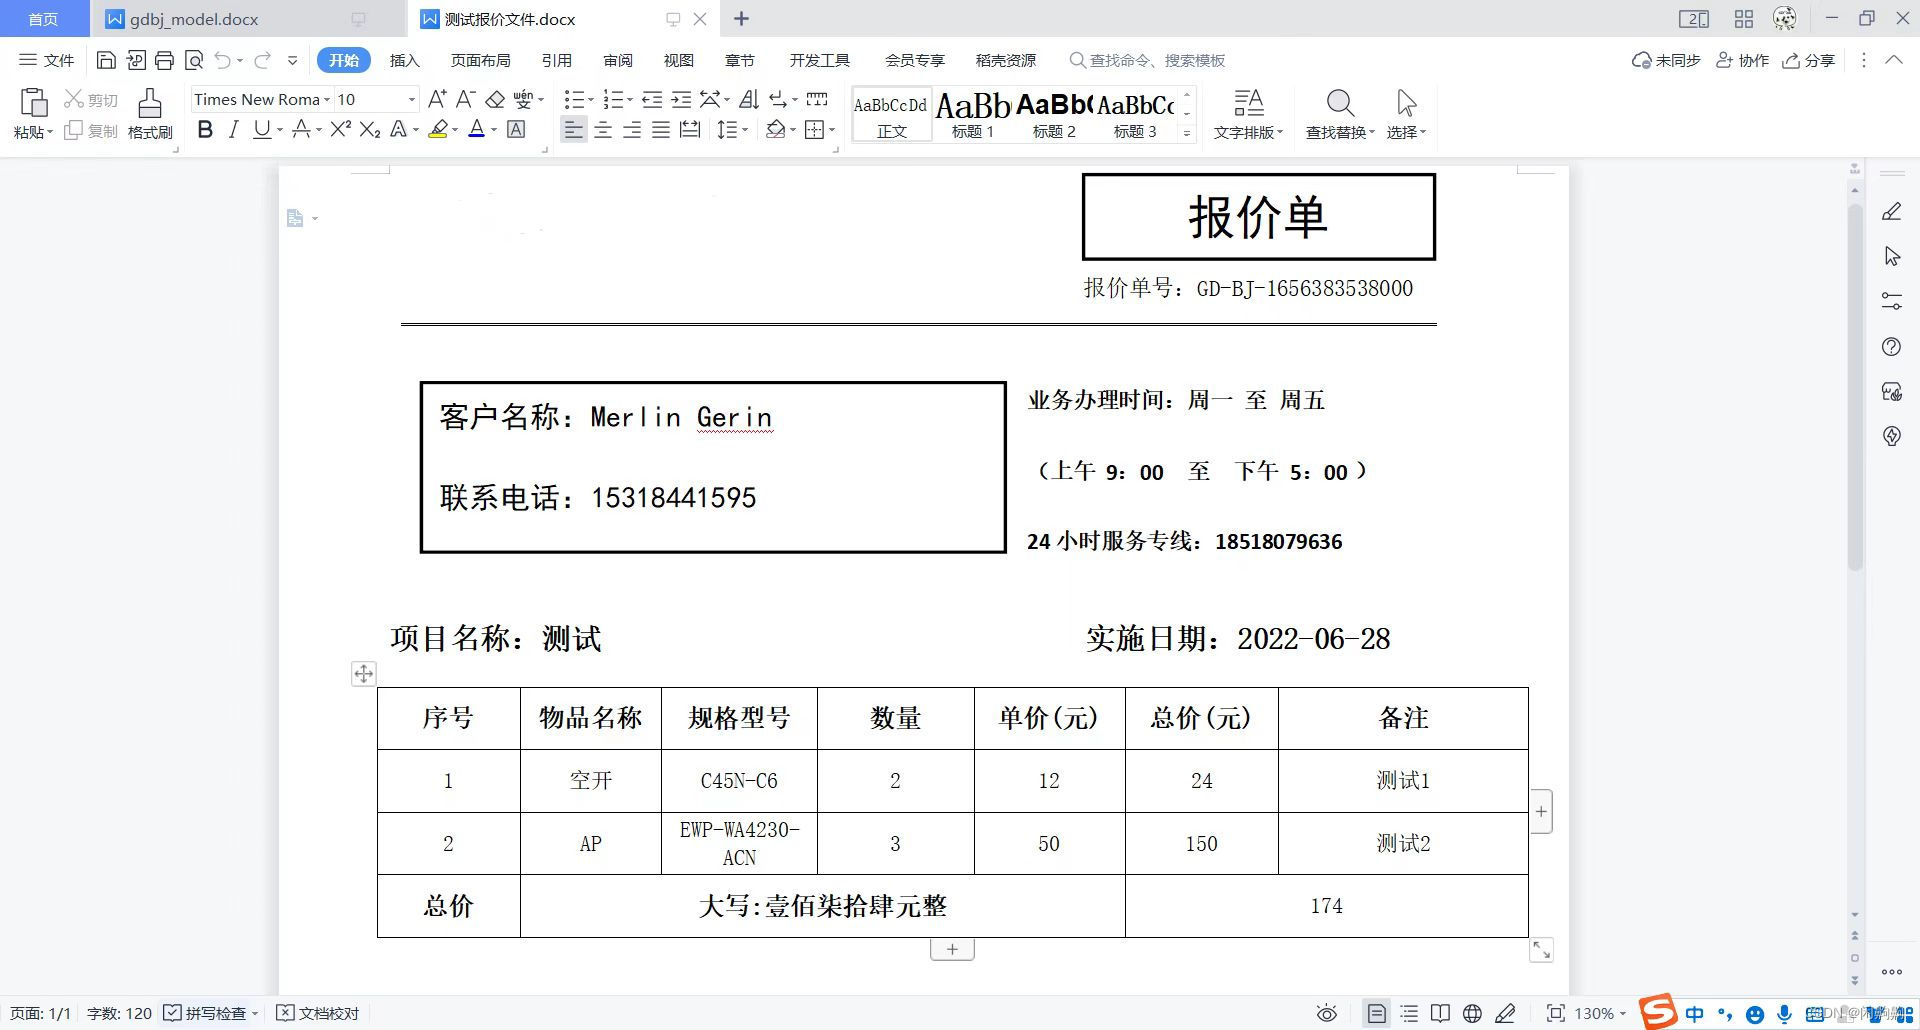Image resolution: width=1920 pixels, height=1030 pixels.
Task: Click the Sort (A-Z arrow) icon
Action: [x=749, y=99]
